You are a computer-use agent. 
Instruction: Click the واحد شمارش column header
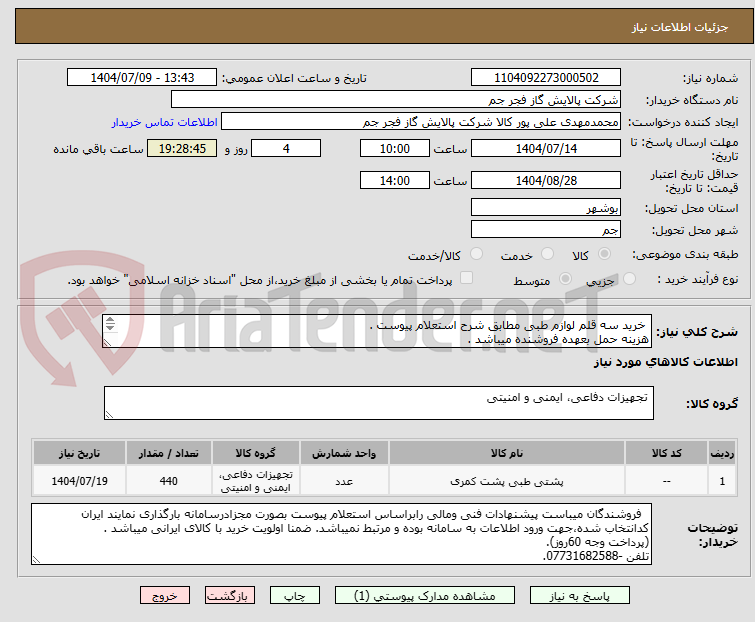(344, 453)
